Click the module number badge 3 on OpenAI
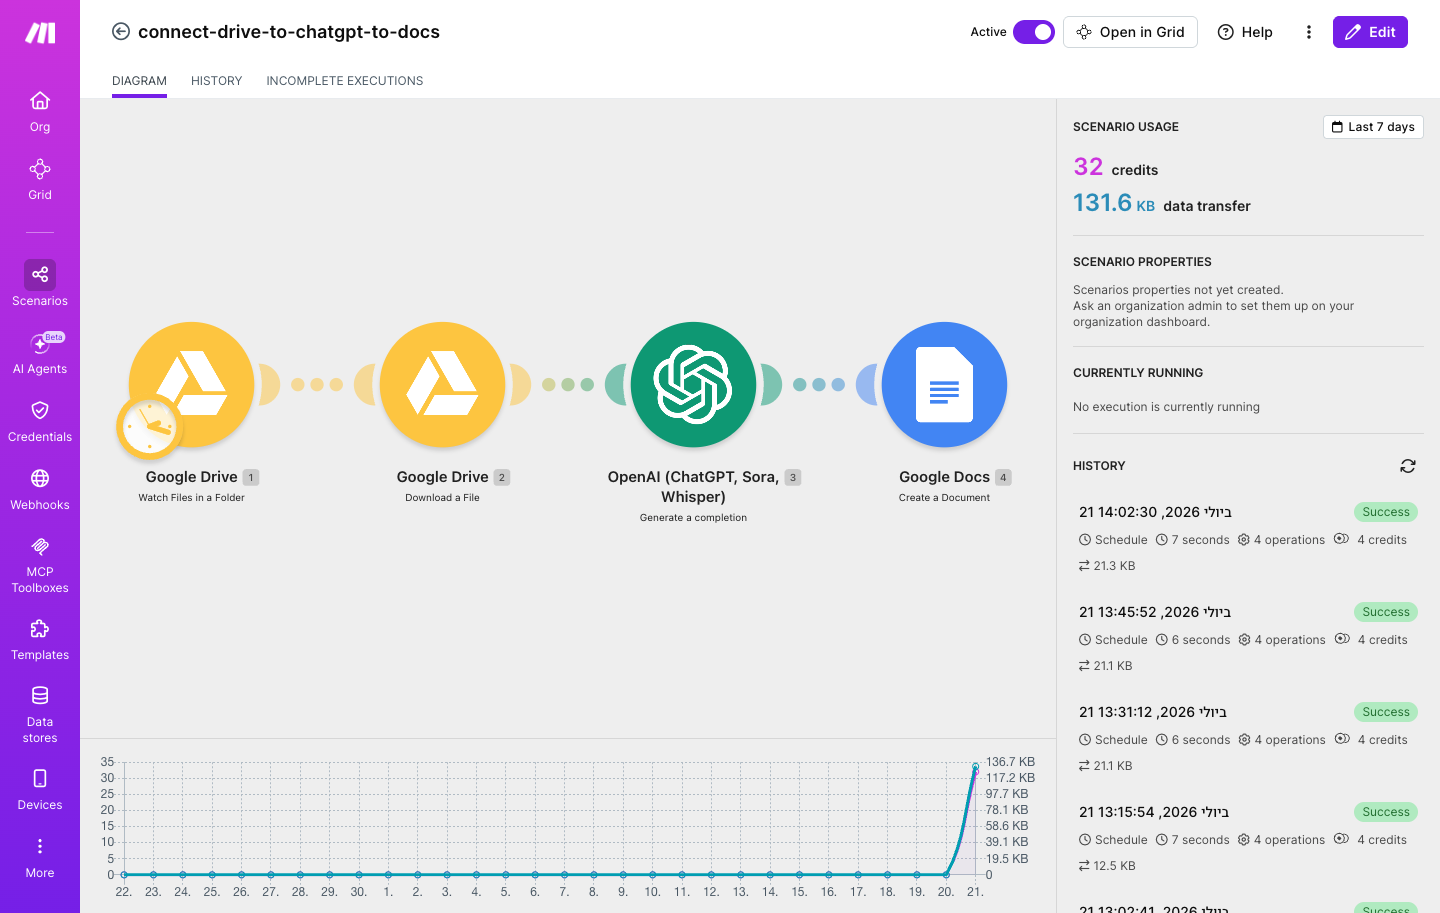 [793, 478]
